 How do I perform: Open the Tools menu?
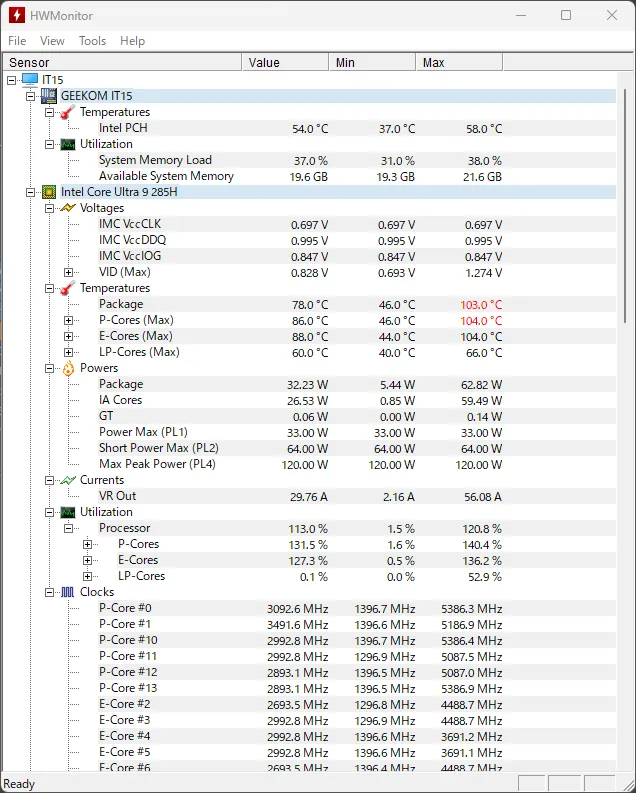click(x=92, y=40)
